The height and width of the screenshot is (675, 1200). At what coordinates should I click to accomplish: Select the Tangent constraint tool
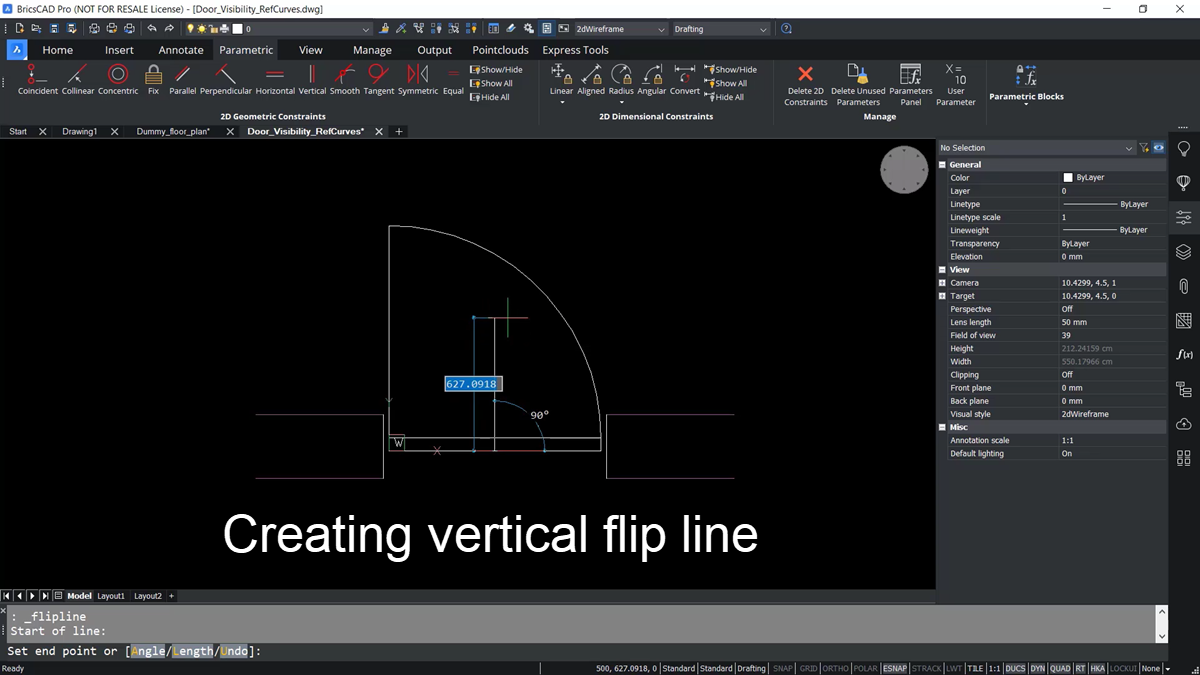378,75
